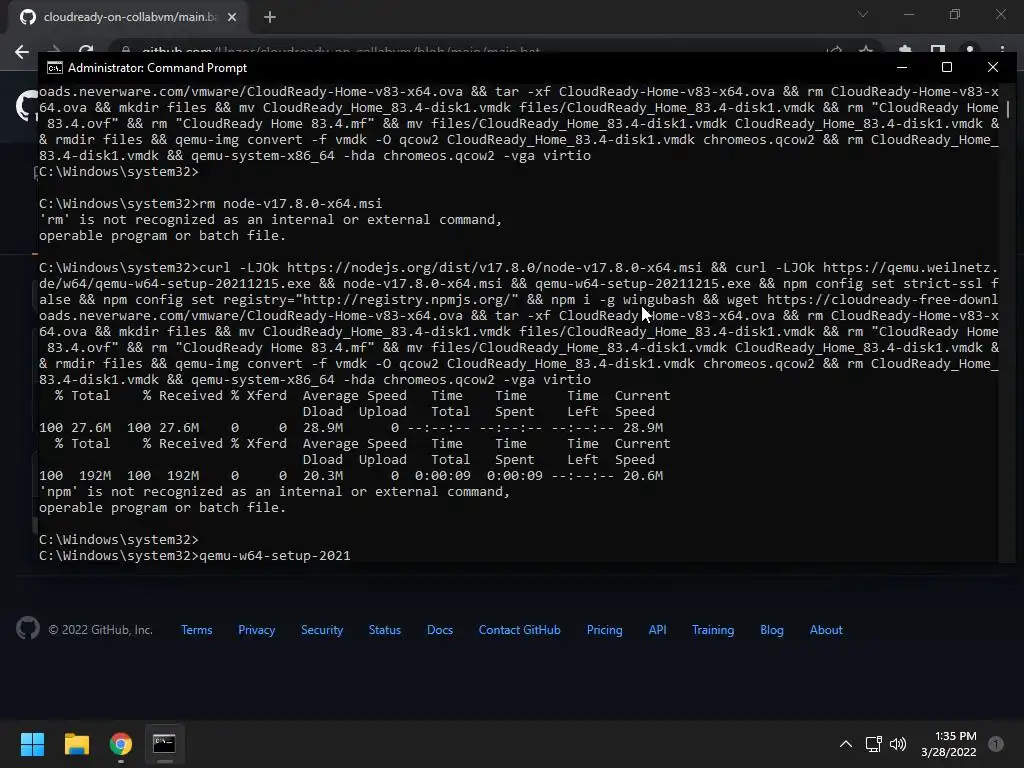1024x768 pixels.
Task: Click the Command Prompt window title text
Action: pos(157,68)
